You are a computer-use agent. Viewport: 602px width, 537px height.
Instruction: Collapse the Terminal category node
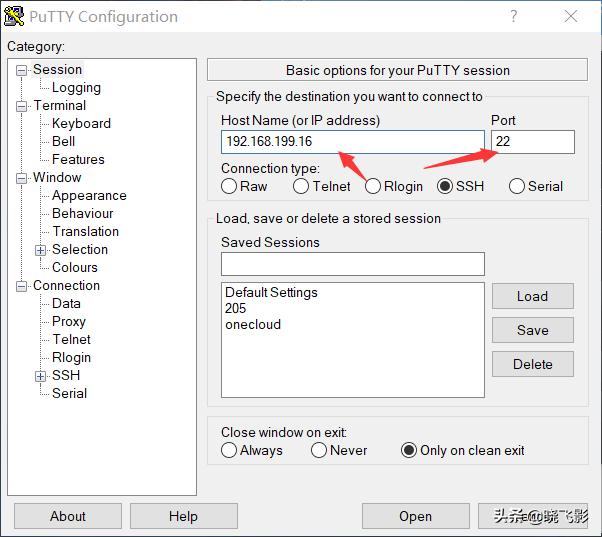[22, 106]
